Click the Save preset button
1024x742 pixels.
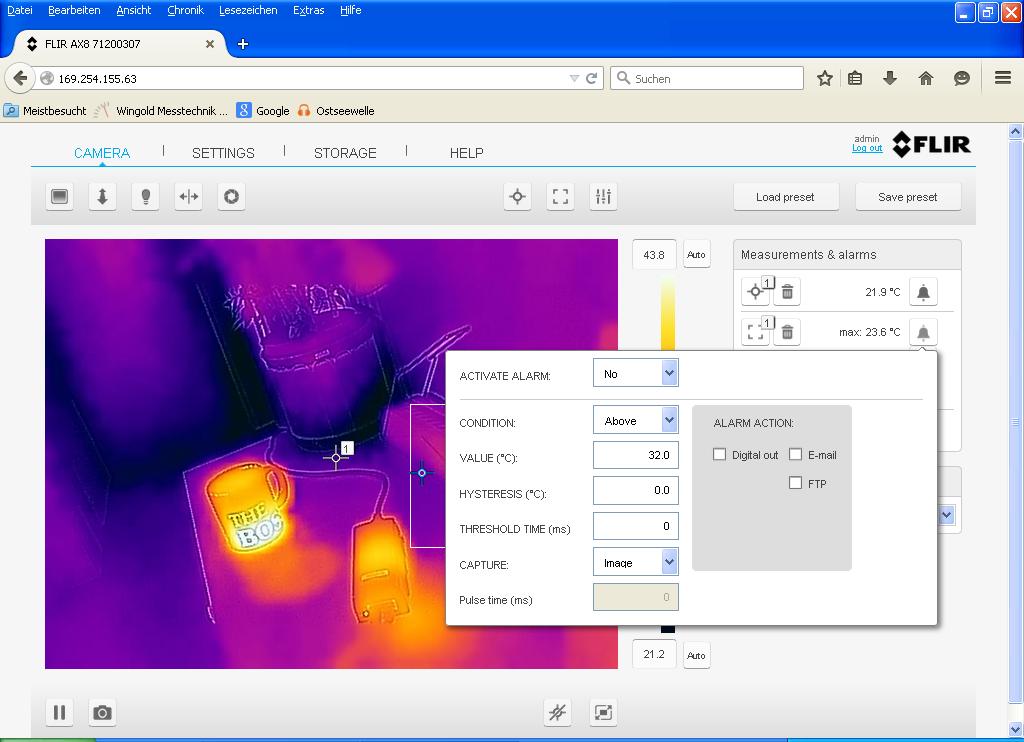(907, 197)
